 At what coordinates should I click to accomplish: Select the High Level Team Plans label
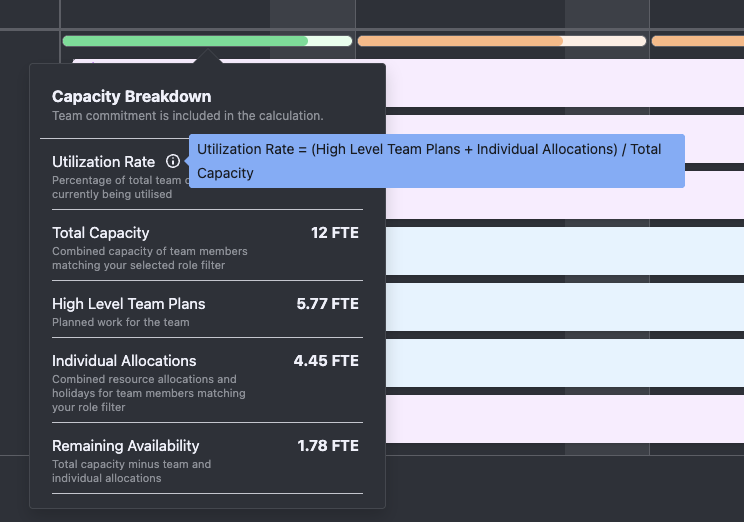click(128, 304)
